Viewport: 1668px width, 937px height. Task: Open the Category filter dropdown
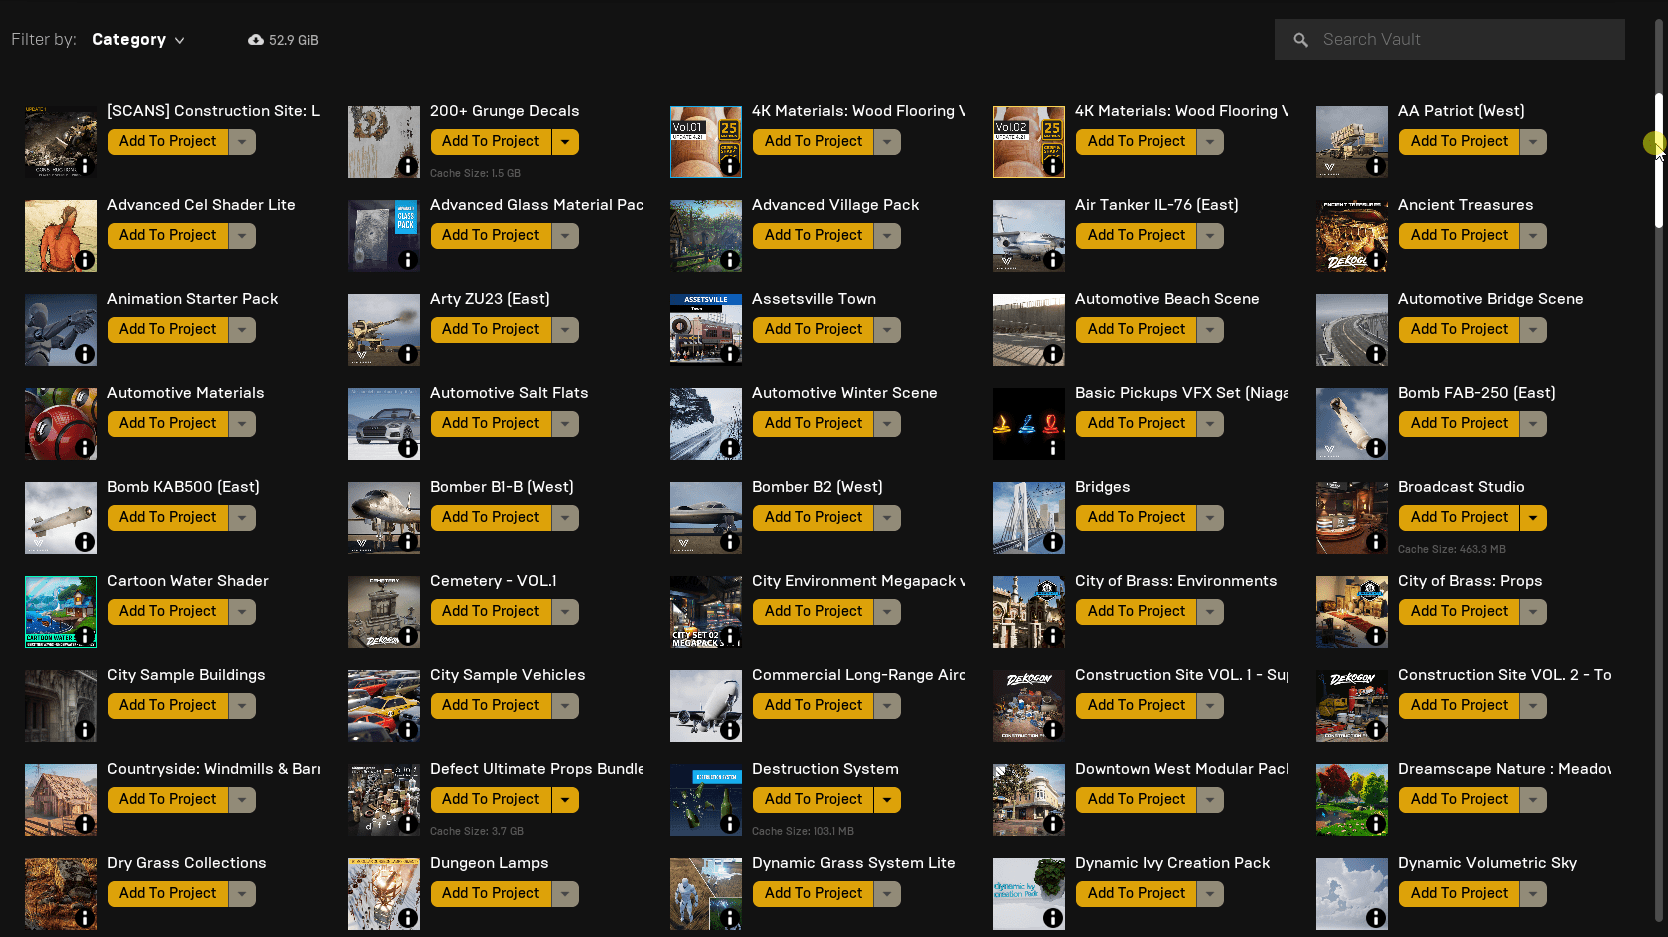pyautogui.click(x=138, y=40)
